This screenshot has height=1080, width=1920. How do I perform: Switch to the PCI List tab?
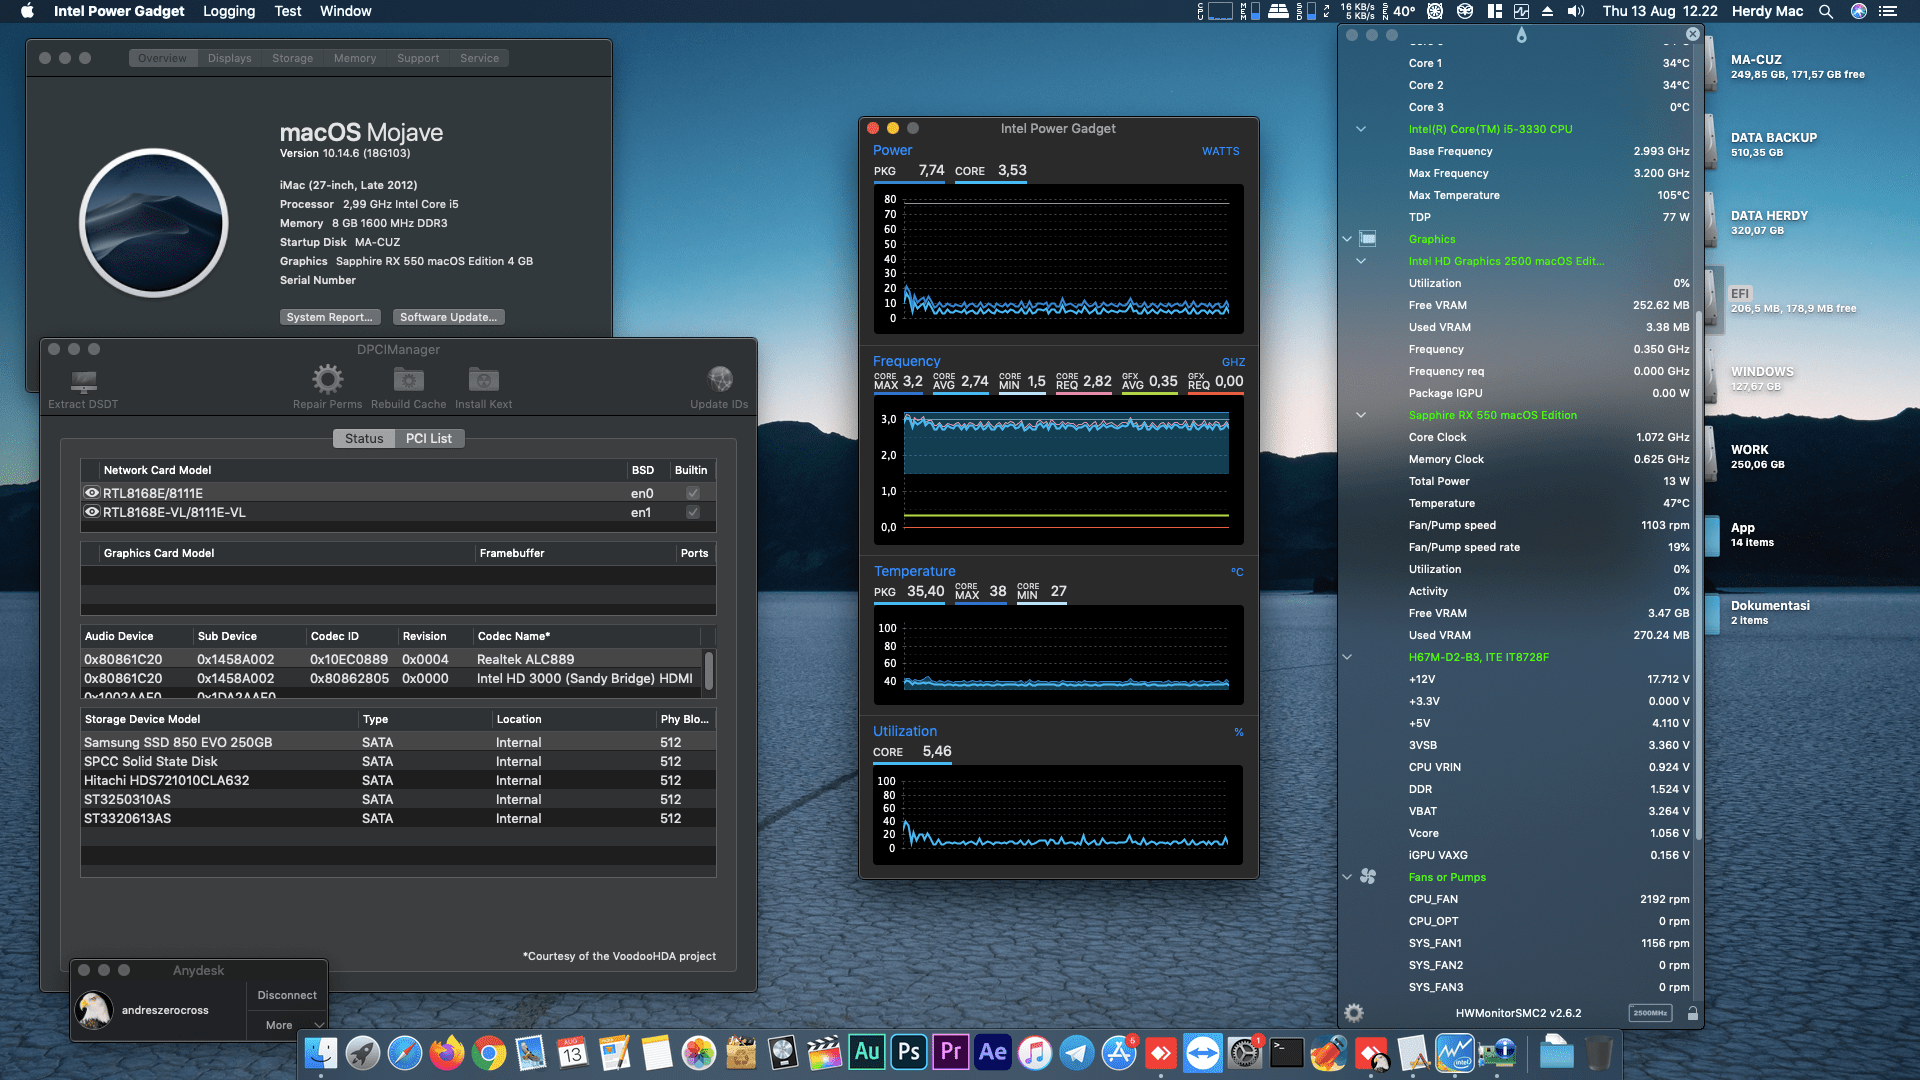point(429,438)
